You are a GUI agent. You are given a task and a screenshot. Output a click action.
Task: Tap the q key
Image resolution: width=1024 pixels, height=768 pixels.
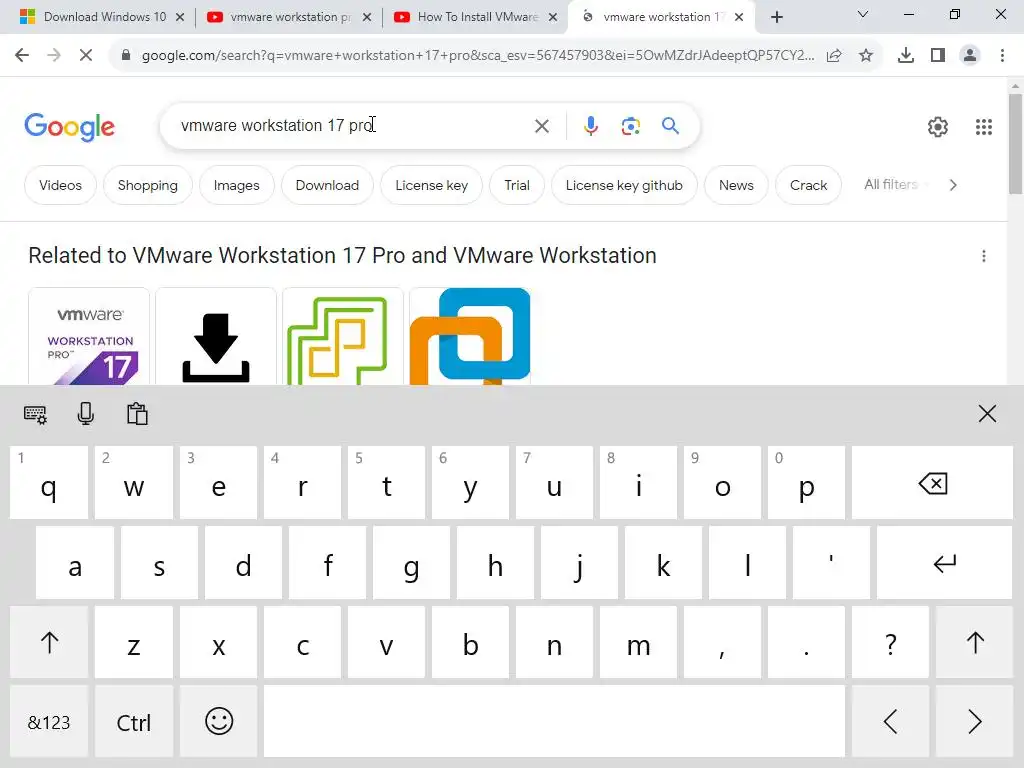[x=49, y=483]
